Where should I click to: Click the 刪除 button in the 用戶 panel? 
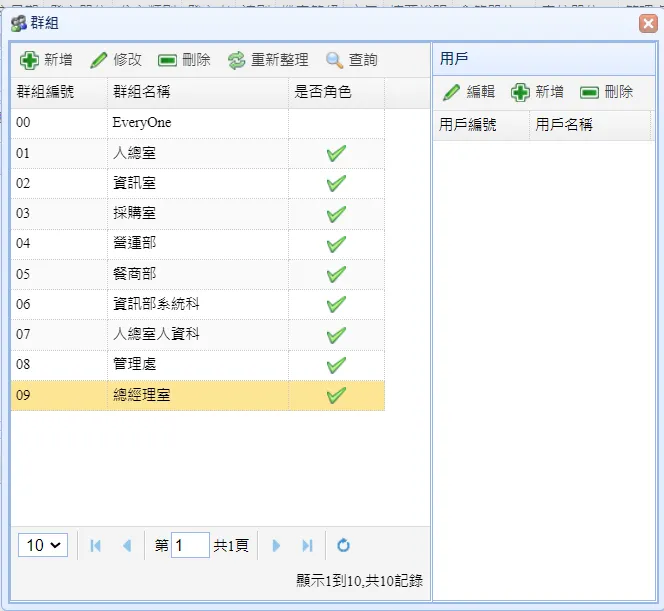(x=606, y=92)
